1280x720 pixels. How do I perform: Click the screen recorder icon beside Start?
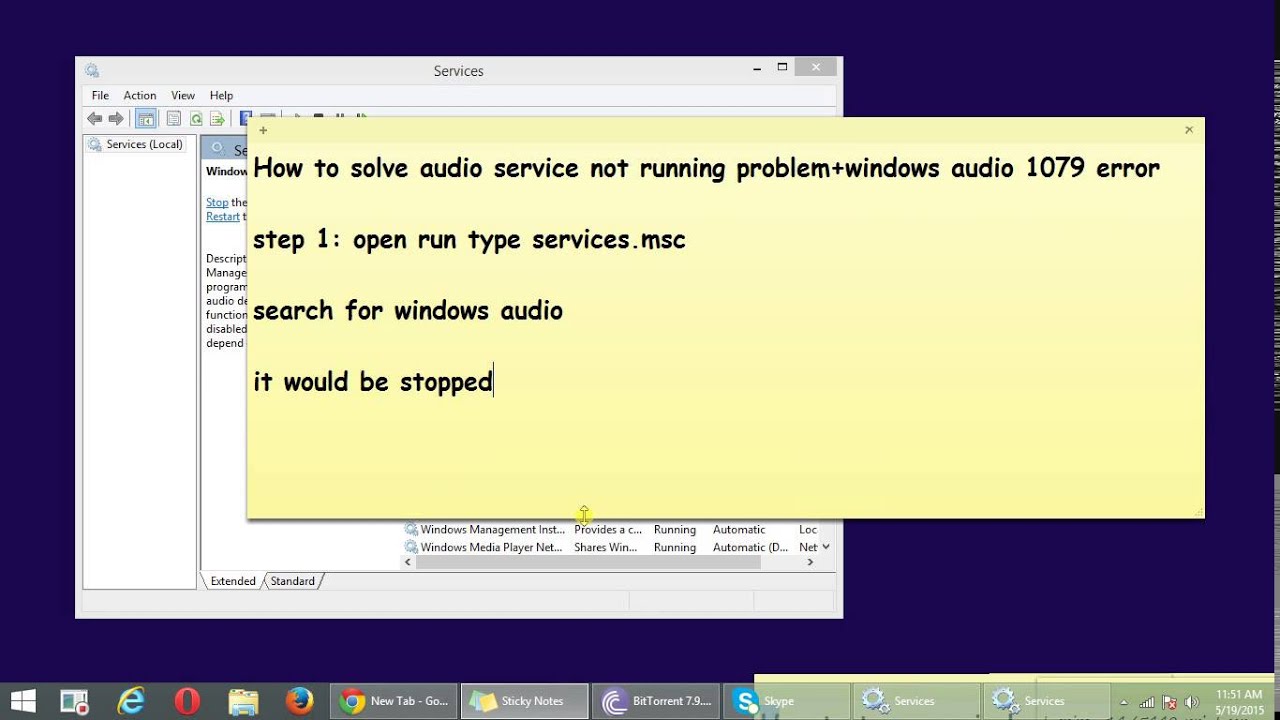click(75, 701)
